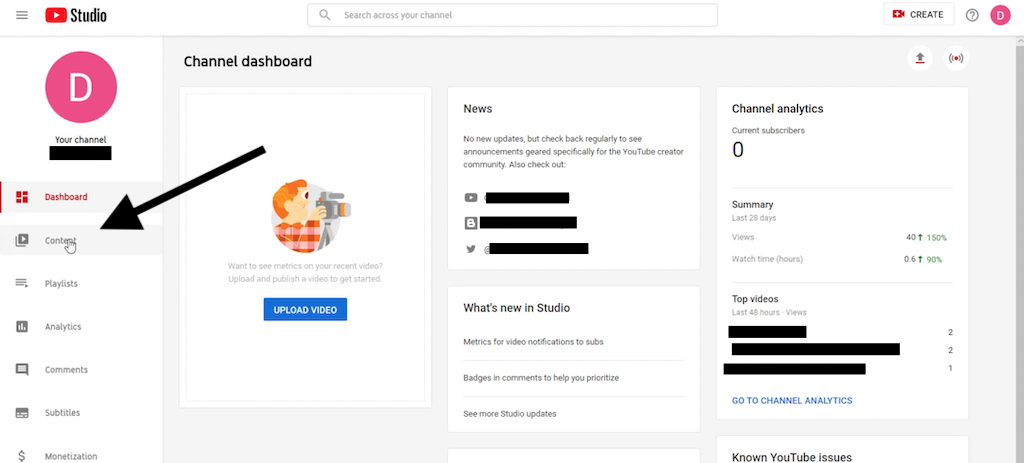This screenshot has height=463, width=1024.
Task: Open the account avatar in top bar
Action: tap(1000, 15)
